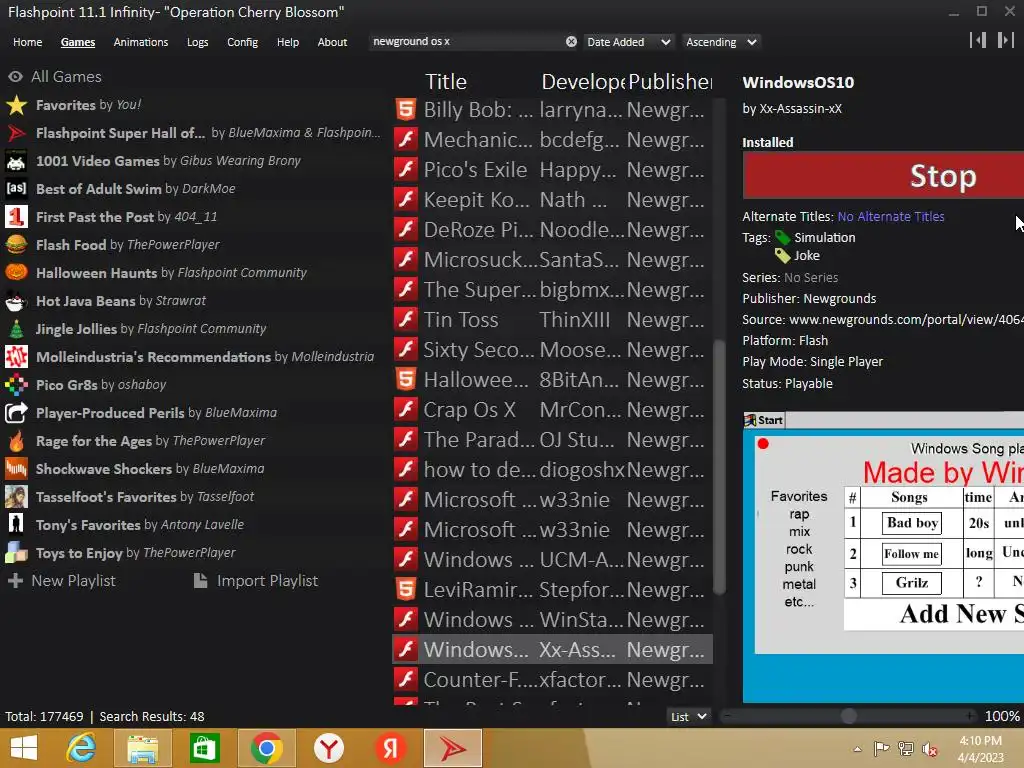Click the Flash Food burger icon
Screen dimensions: 1024x768
16,245
